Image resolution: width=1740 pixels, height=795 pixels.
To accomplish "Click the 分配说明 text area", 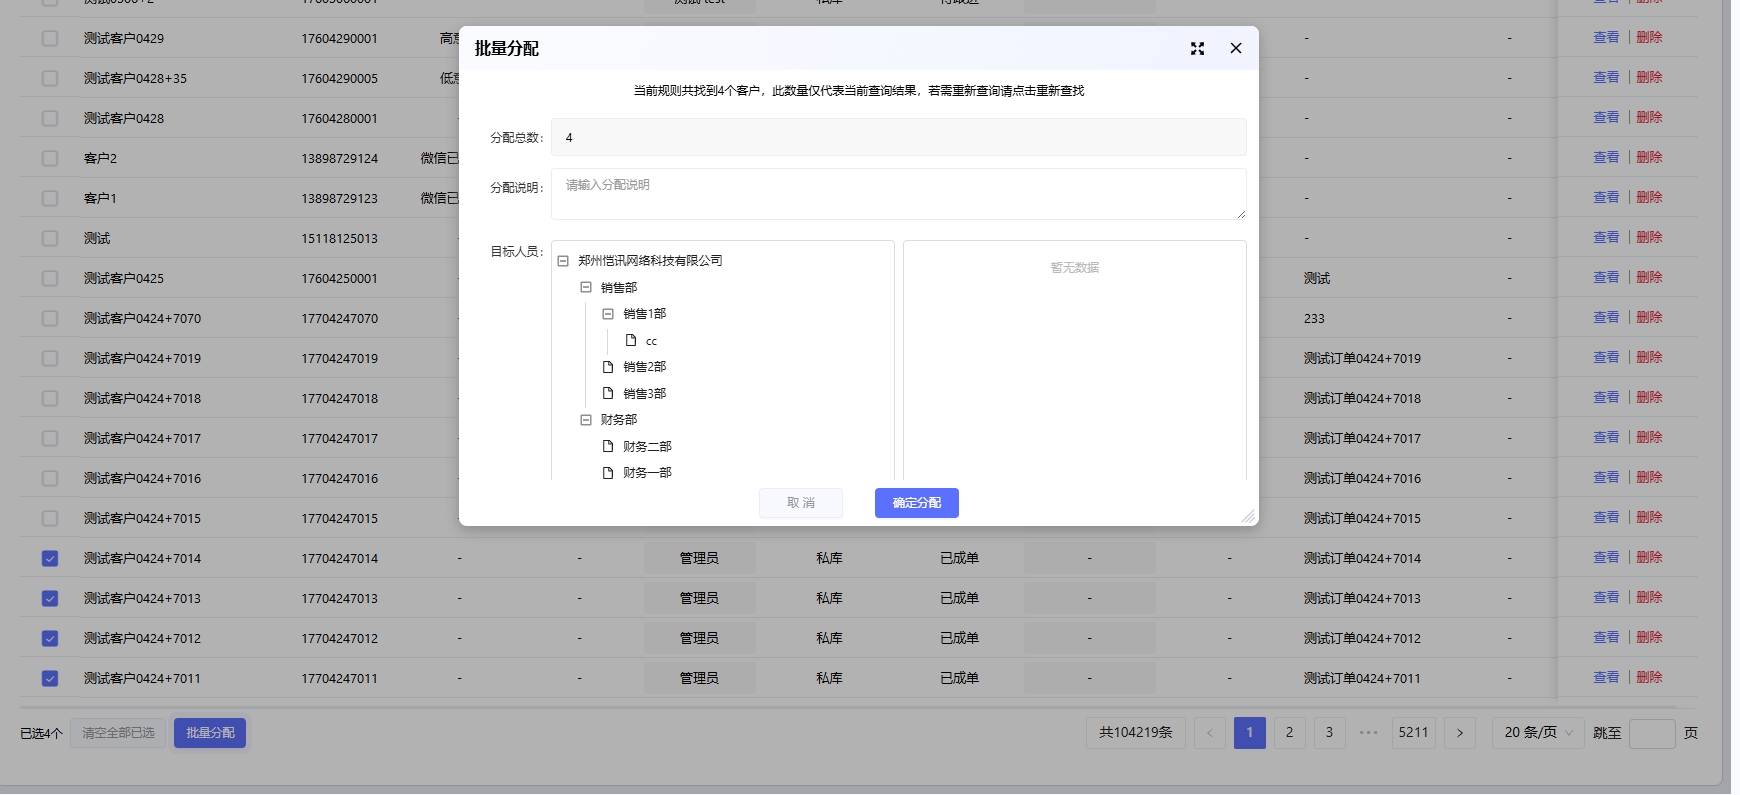I will (898, 194).
